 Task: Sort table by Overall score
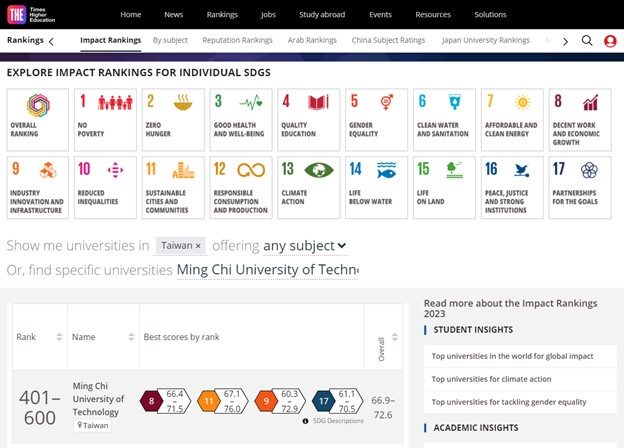point(395,337)
